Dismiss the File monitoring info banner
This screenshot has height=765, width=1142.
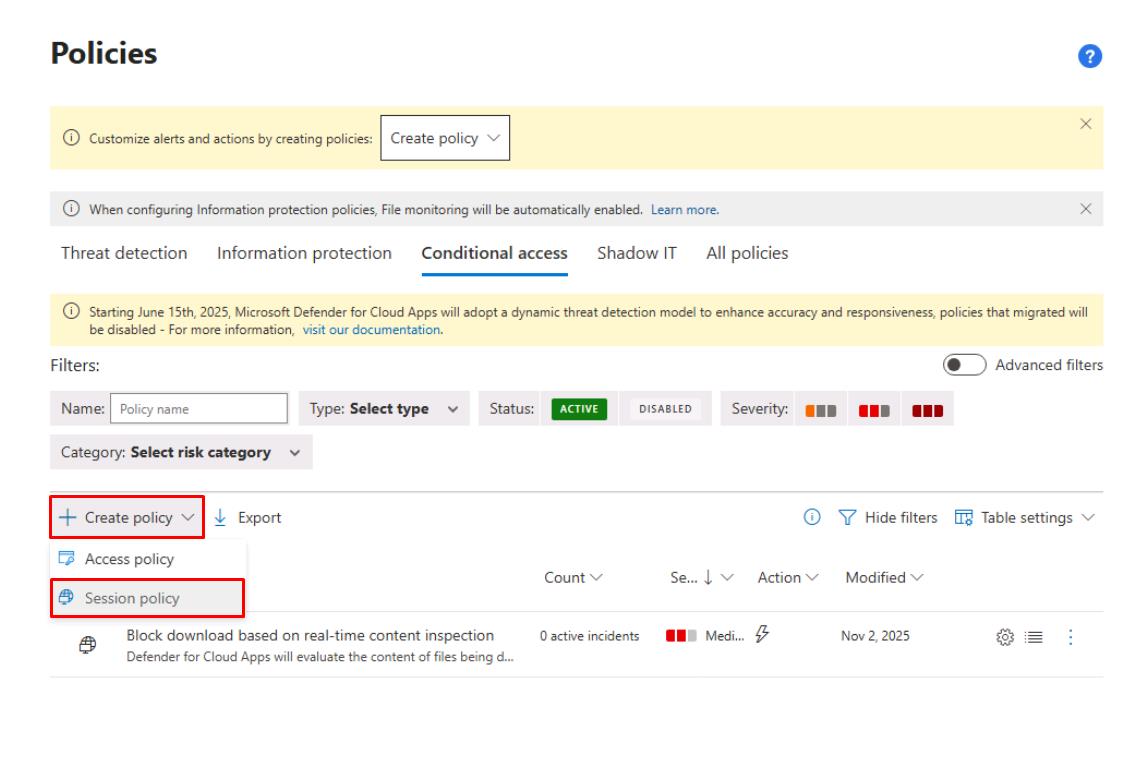pyautogui.click(x=1086, y=209)
